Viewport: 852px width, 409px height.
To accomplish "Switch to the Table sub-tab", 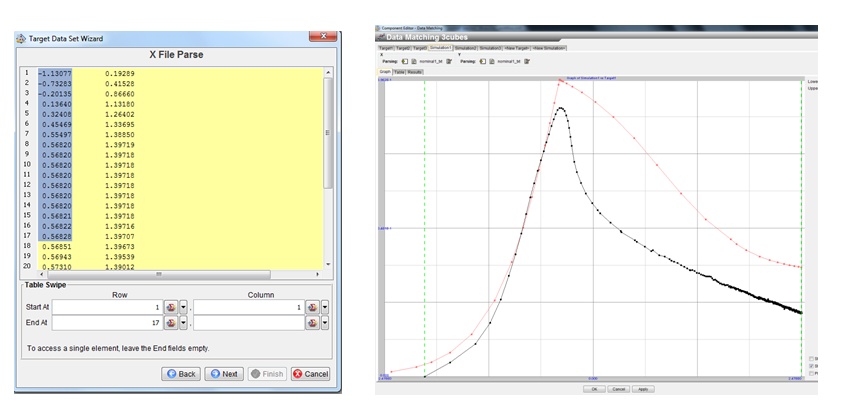I will (x=399, y=72).
